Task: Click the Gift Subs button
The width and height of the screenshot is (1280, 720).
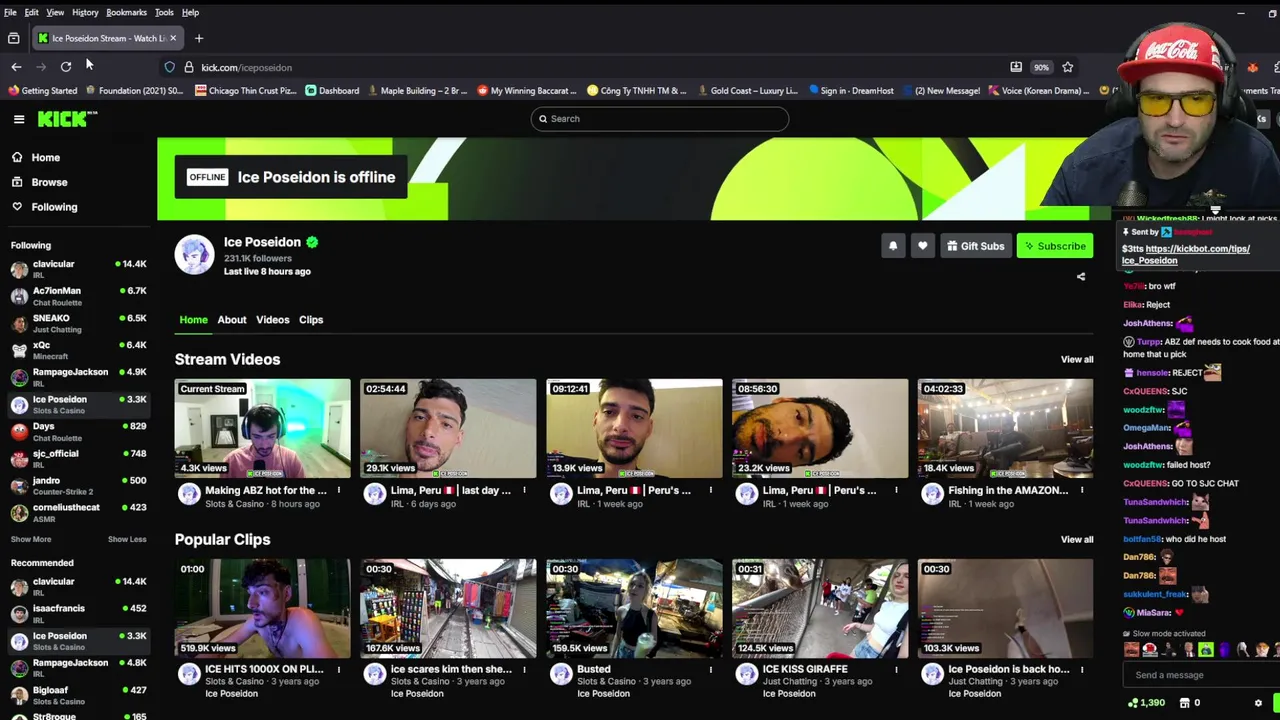Action: pos(976,246)
